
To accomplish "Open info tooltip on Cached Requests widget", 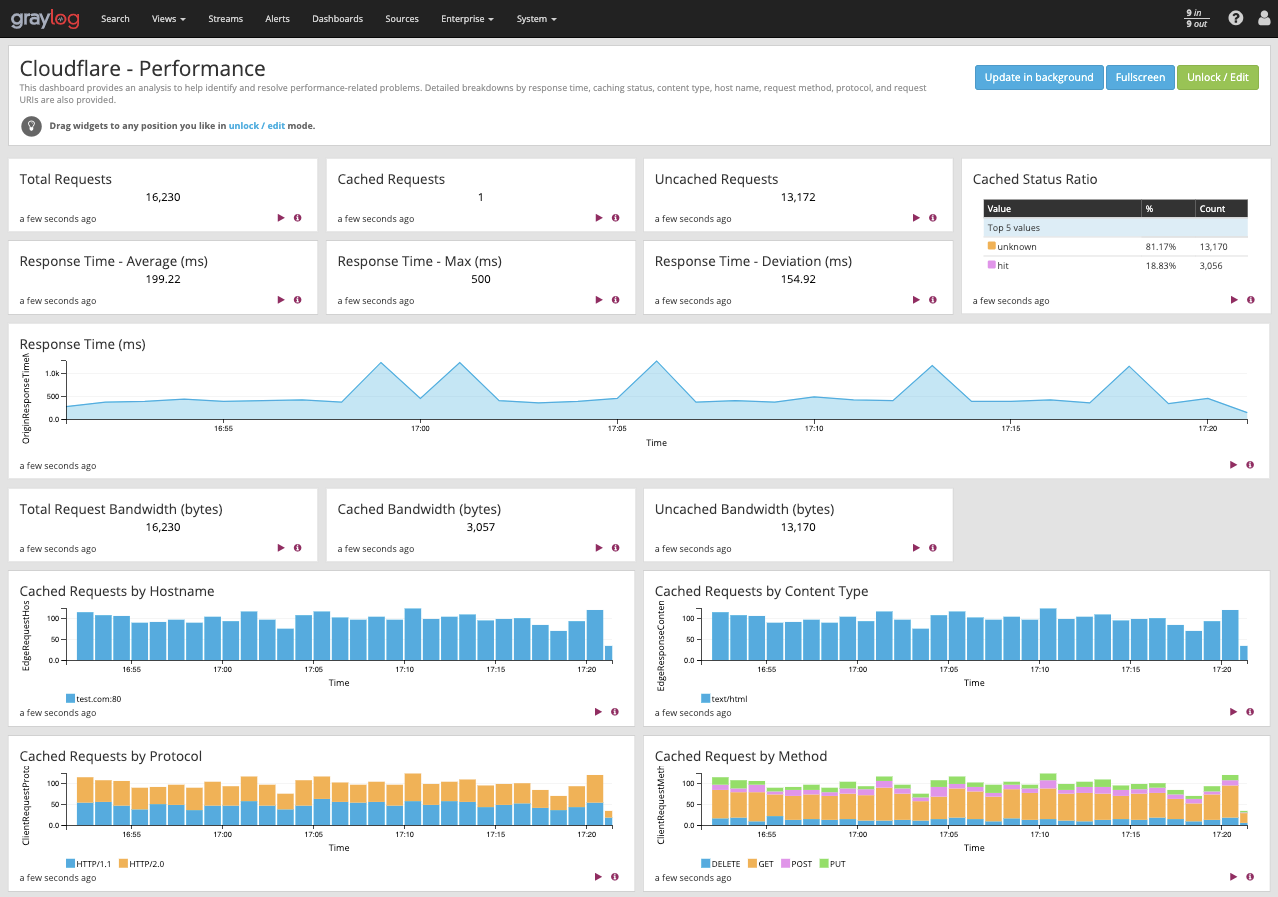I will [615, 217].
